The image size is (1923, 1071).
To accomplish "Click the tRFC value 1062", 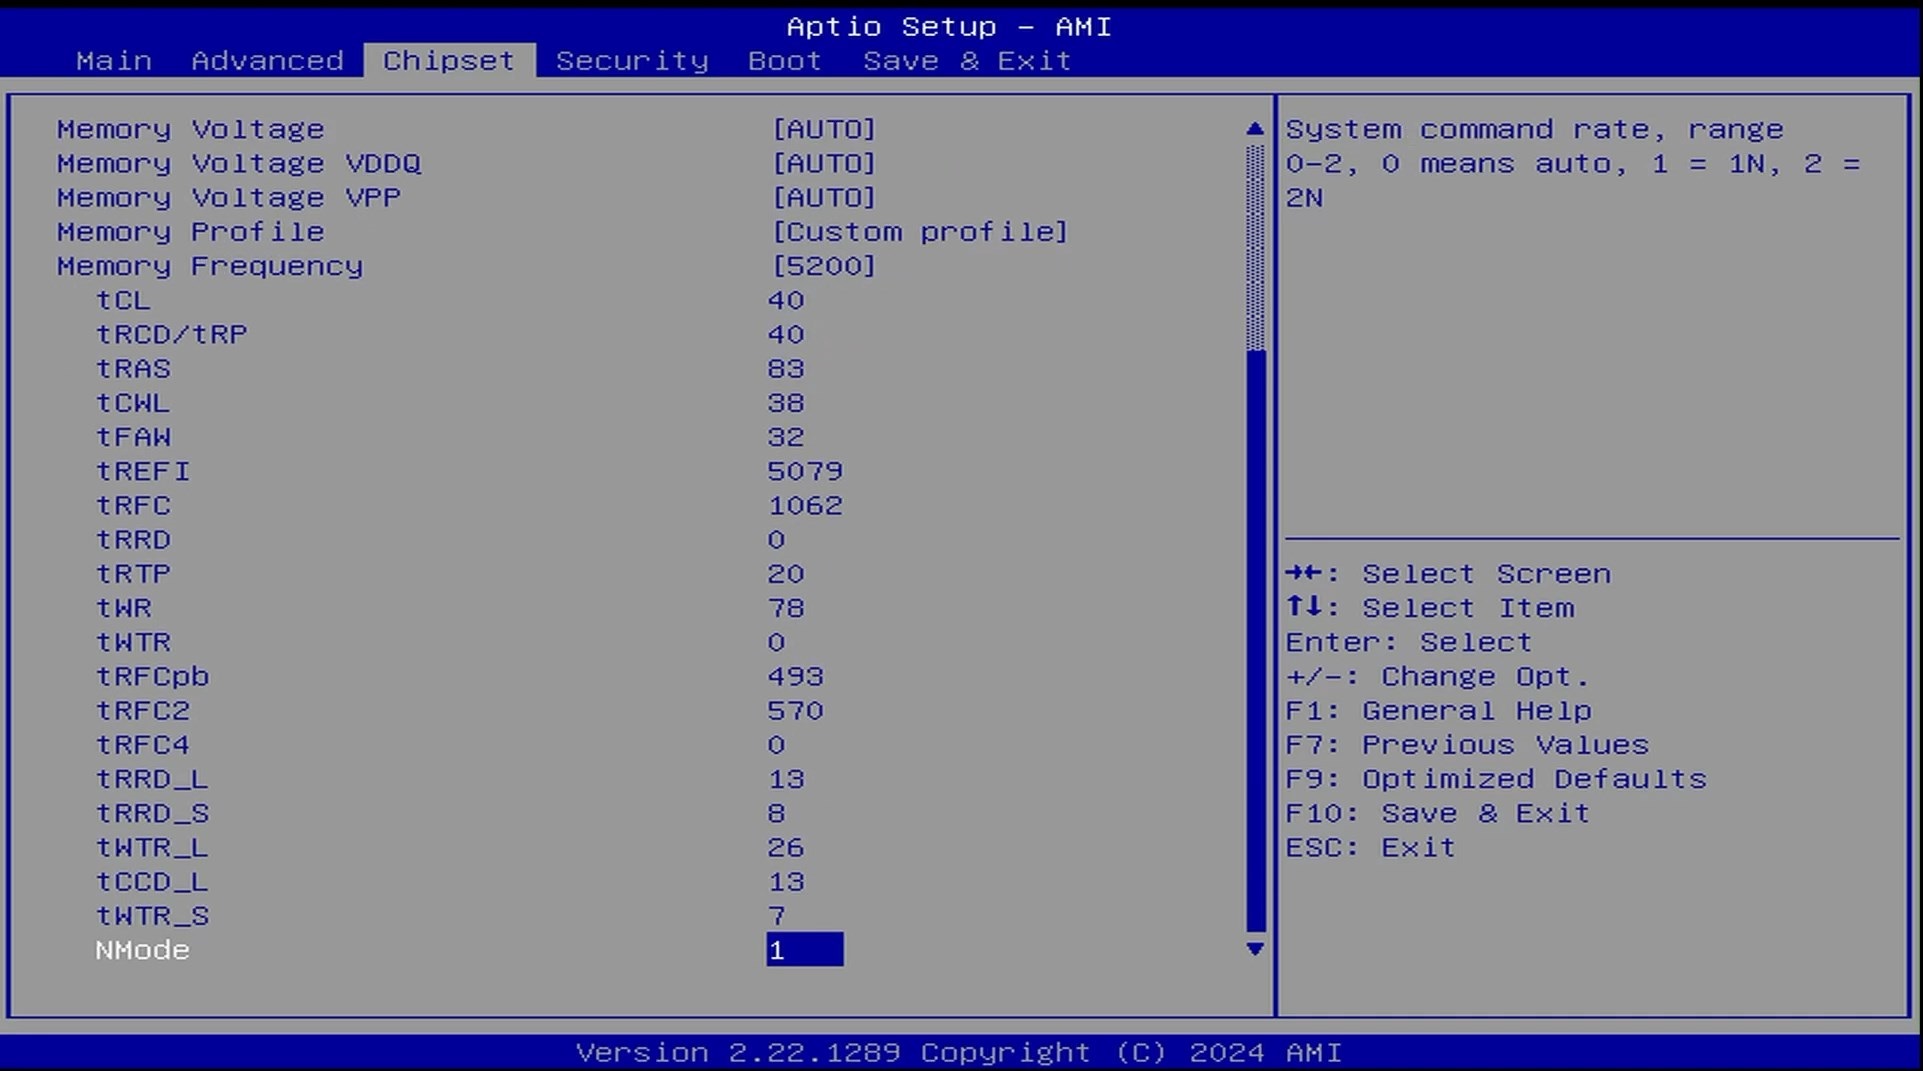I will [805, 506].
